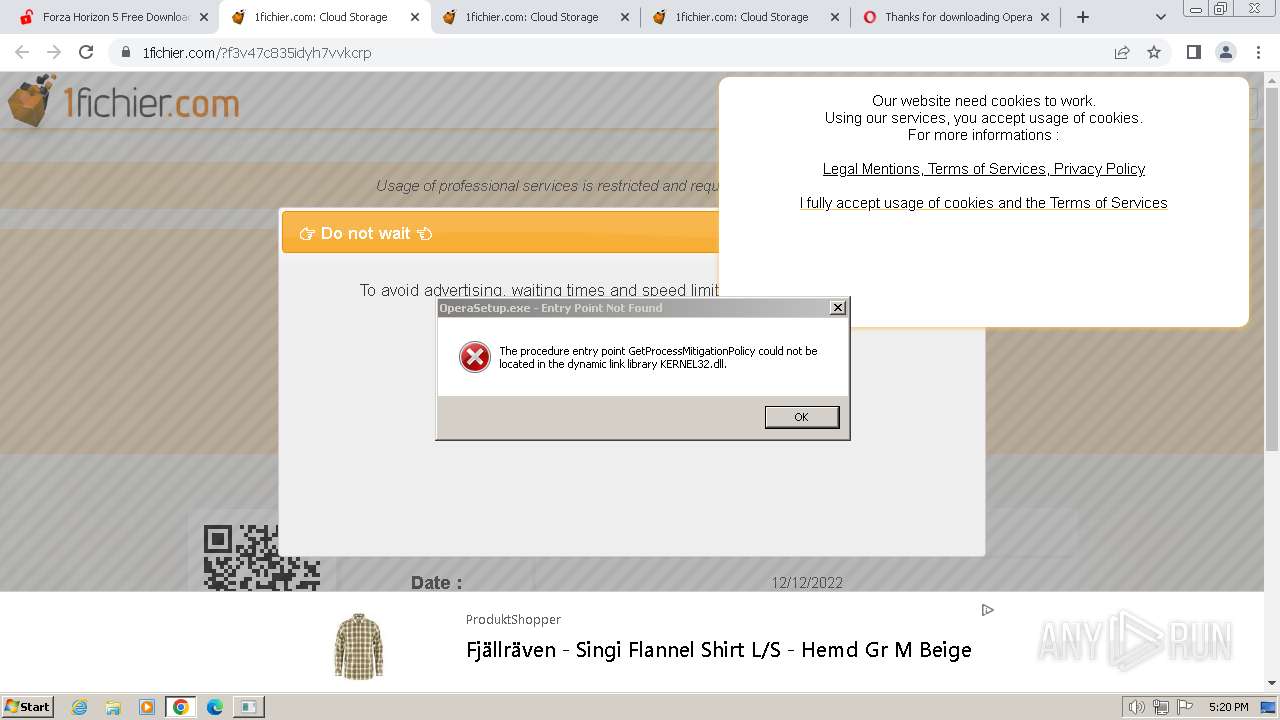Close the Thanks for downloading Opera tab

[1044, 17]
